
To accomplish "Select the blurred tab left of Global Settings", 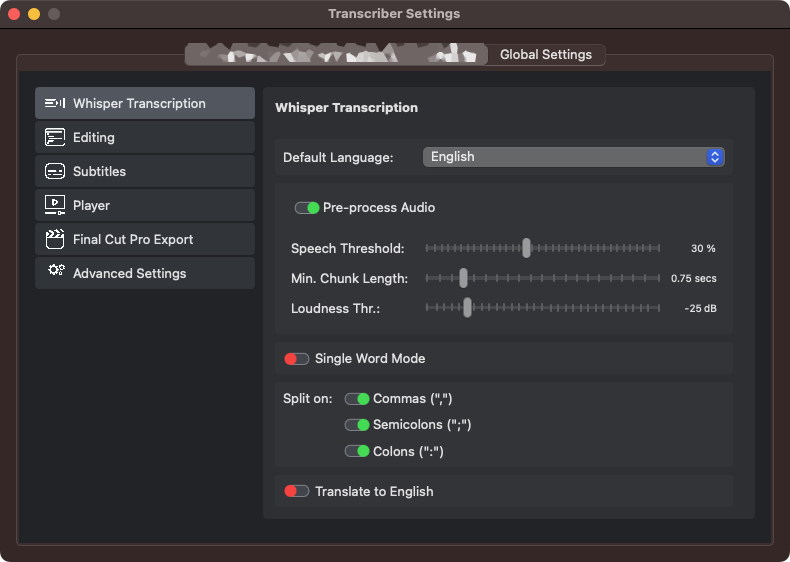I will [336, 54].
